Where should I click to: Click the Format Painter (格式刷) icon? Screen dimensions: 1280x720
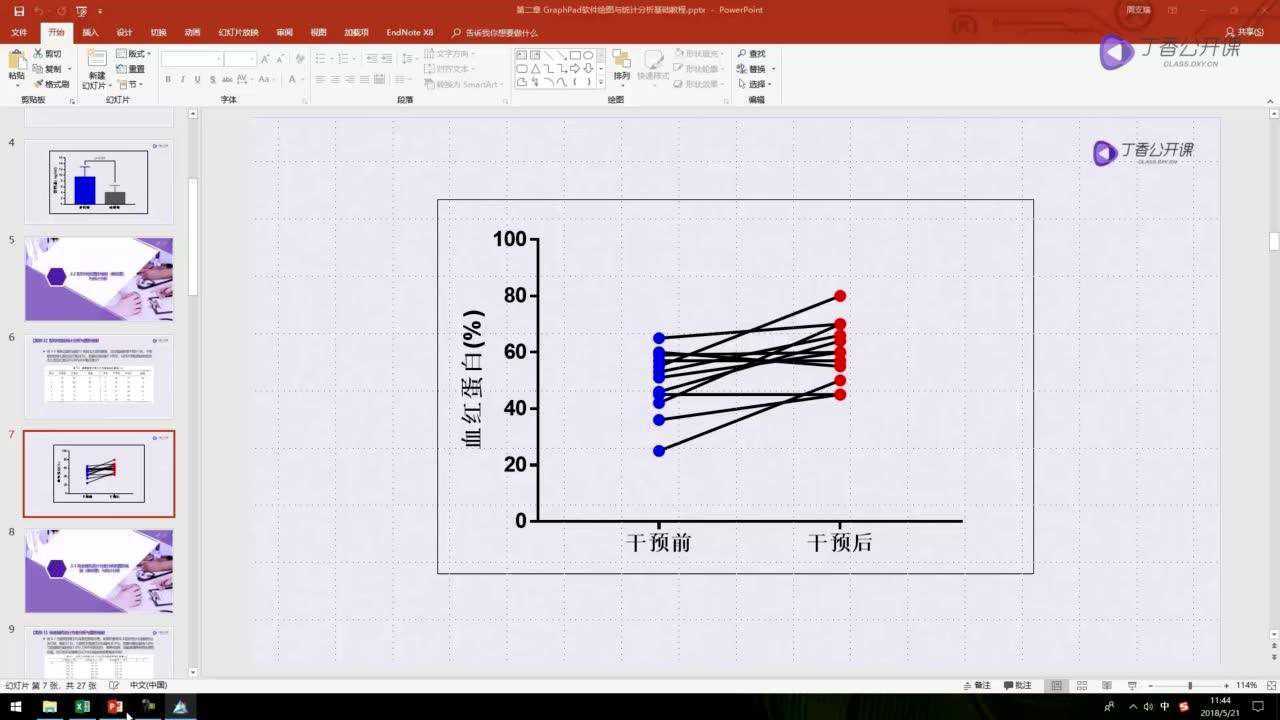(50, 84)
